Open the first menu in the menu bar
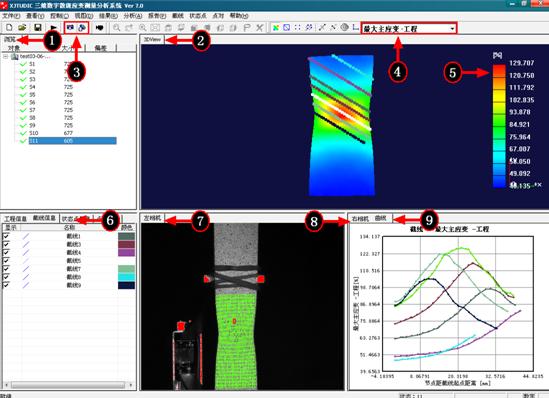This screenshot has height=398, width=549. click(11, 16)
